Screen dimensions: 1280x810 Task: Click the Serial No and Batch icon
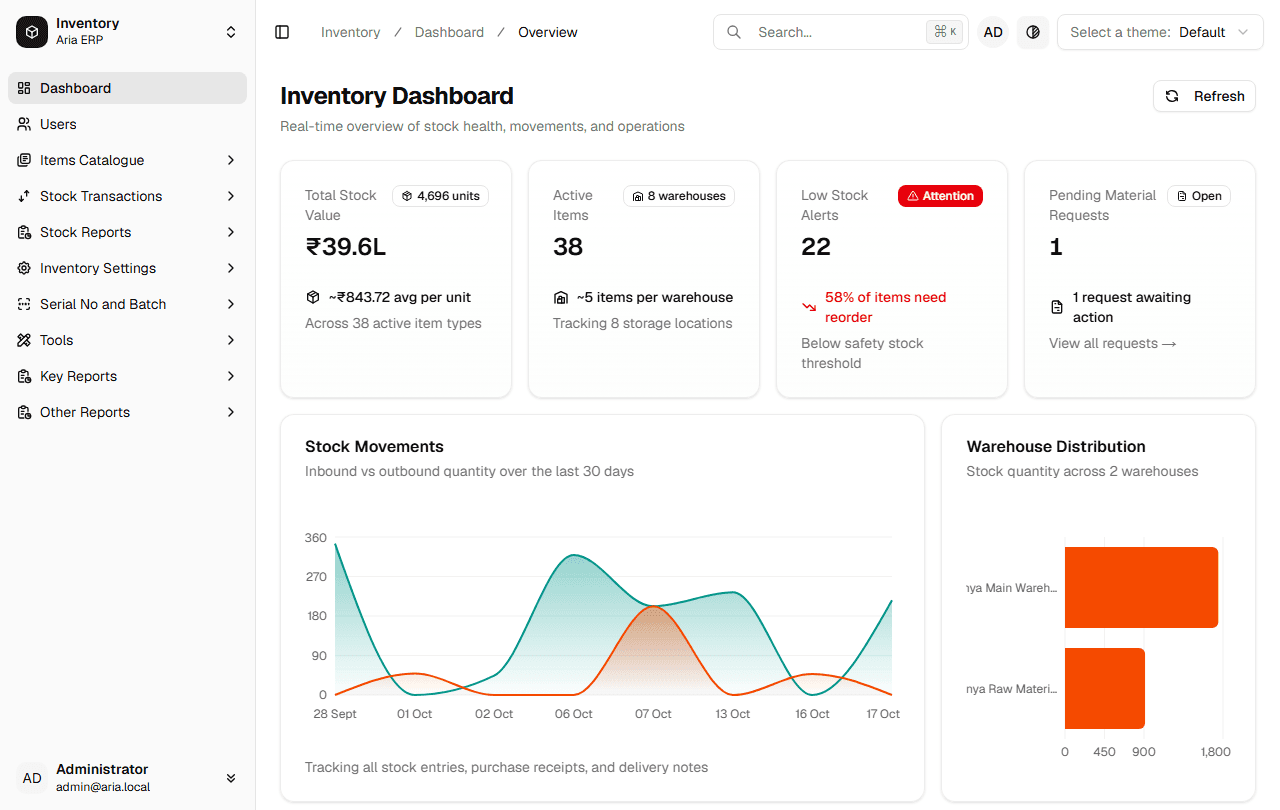pyautogui.click(x=24, y=304)
